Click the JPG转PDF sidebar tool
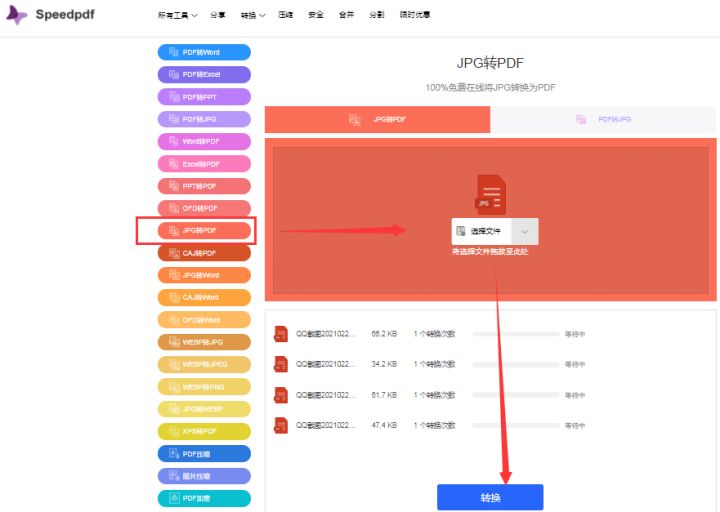The width and height of the screenshot is (720, 512). coord(204,231)
